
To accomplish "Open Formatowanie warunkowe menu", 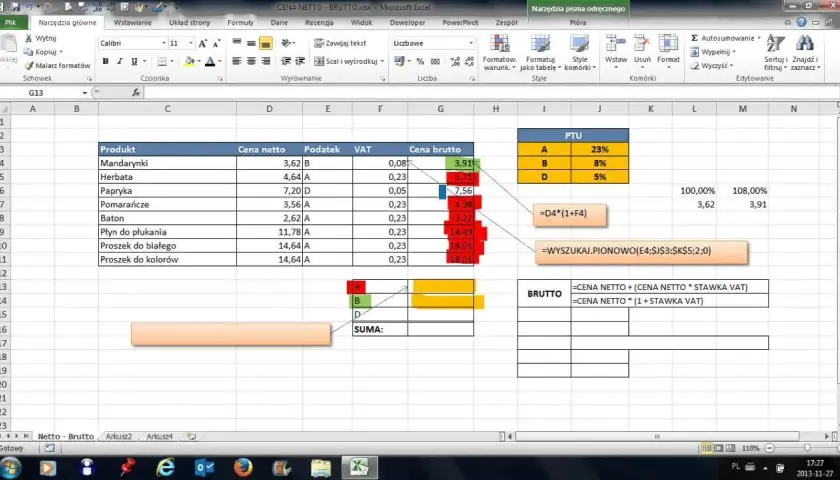I will click(x=500, y=52).
